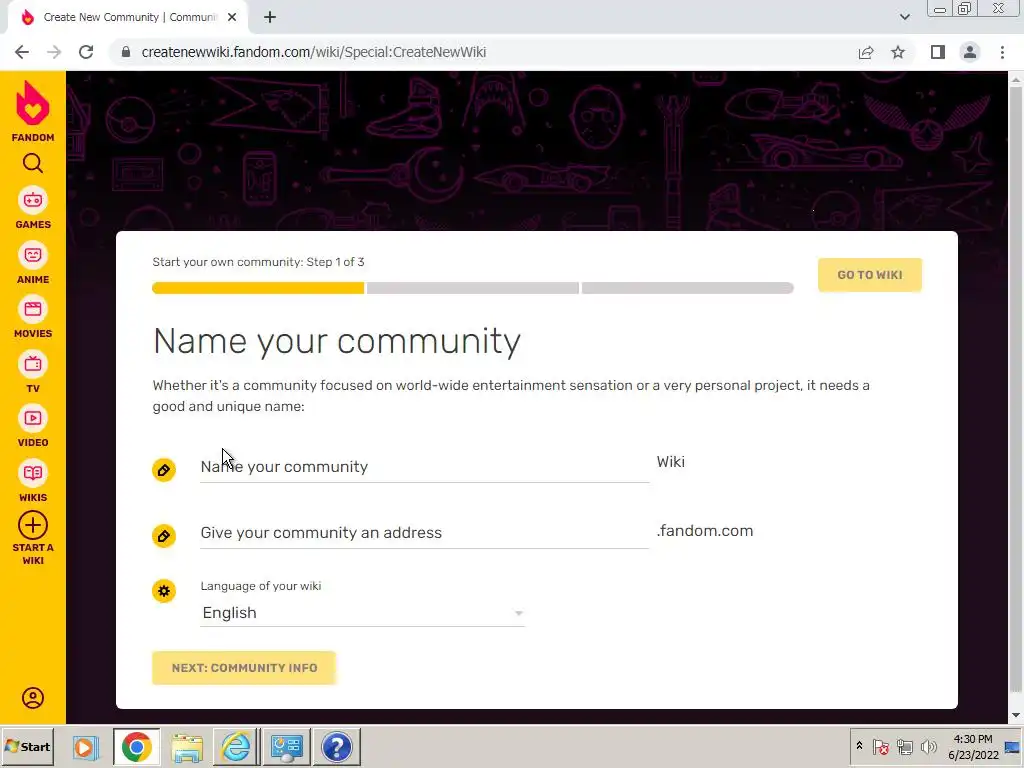Open the Video section in sidebar
1024x768 pixels.
click(x=33, y=426)
